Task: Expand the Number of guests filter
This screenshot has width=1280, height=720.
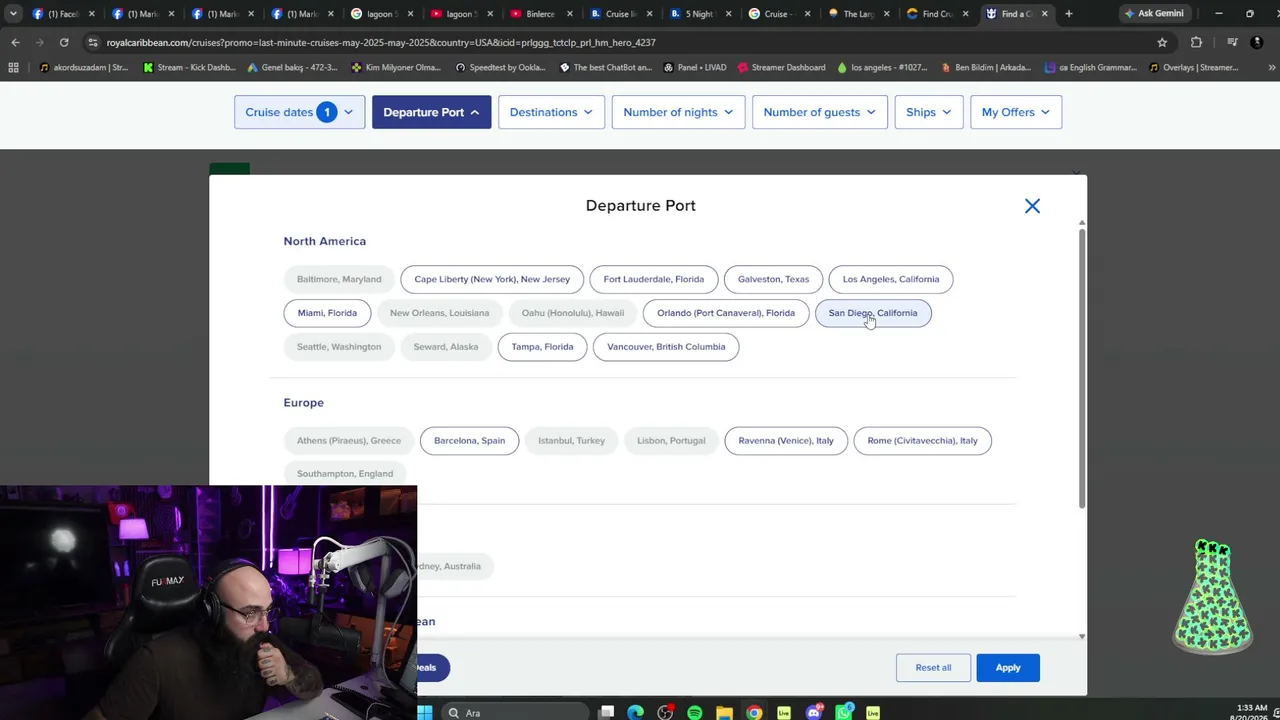Action: click(x=820, y=112)
